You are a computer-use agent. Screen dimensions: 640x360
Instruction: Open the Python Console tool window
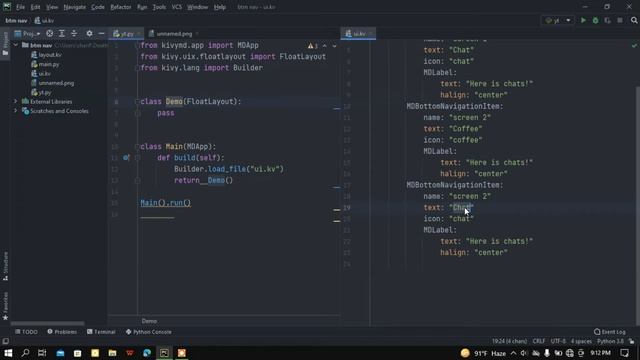point(149,332)
